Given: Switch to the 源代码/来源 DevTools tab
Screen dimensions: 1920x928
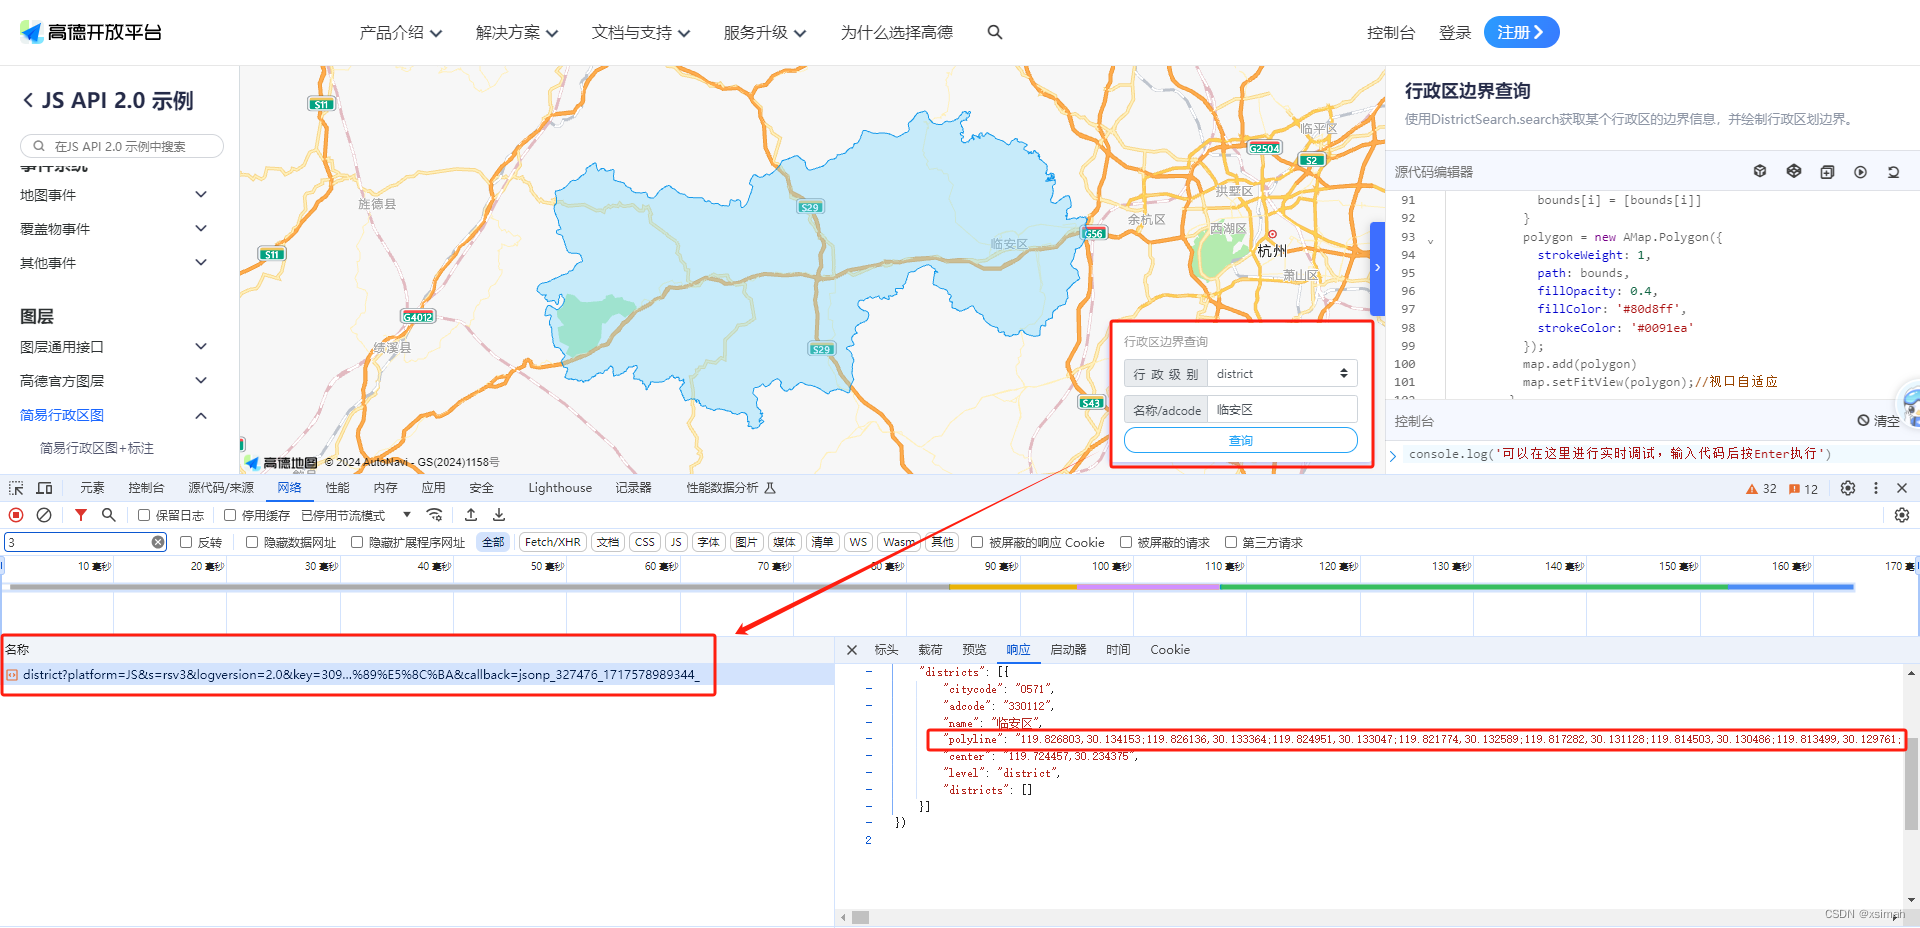Looking at the screenshot, I should [x=221, y=488].
